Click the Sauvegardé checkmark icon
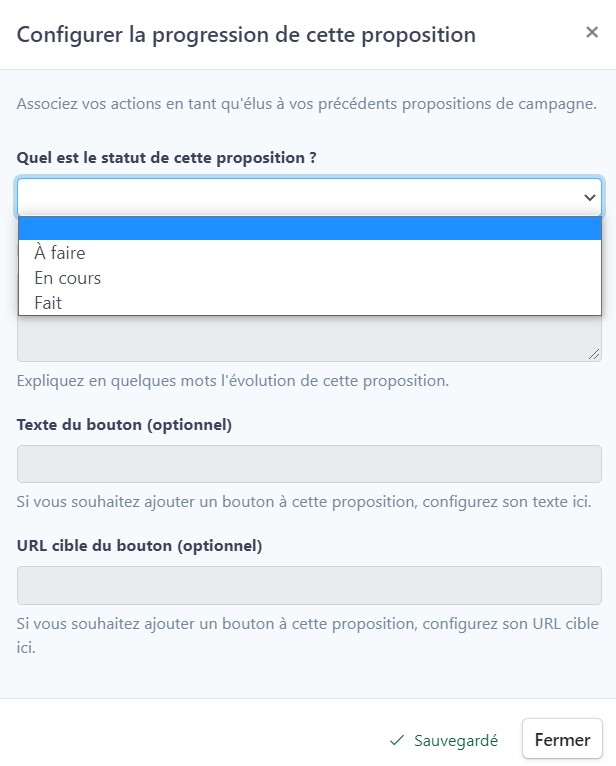 pyautogui.click(x=397, y=741)
